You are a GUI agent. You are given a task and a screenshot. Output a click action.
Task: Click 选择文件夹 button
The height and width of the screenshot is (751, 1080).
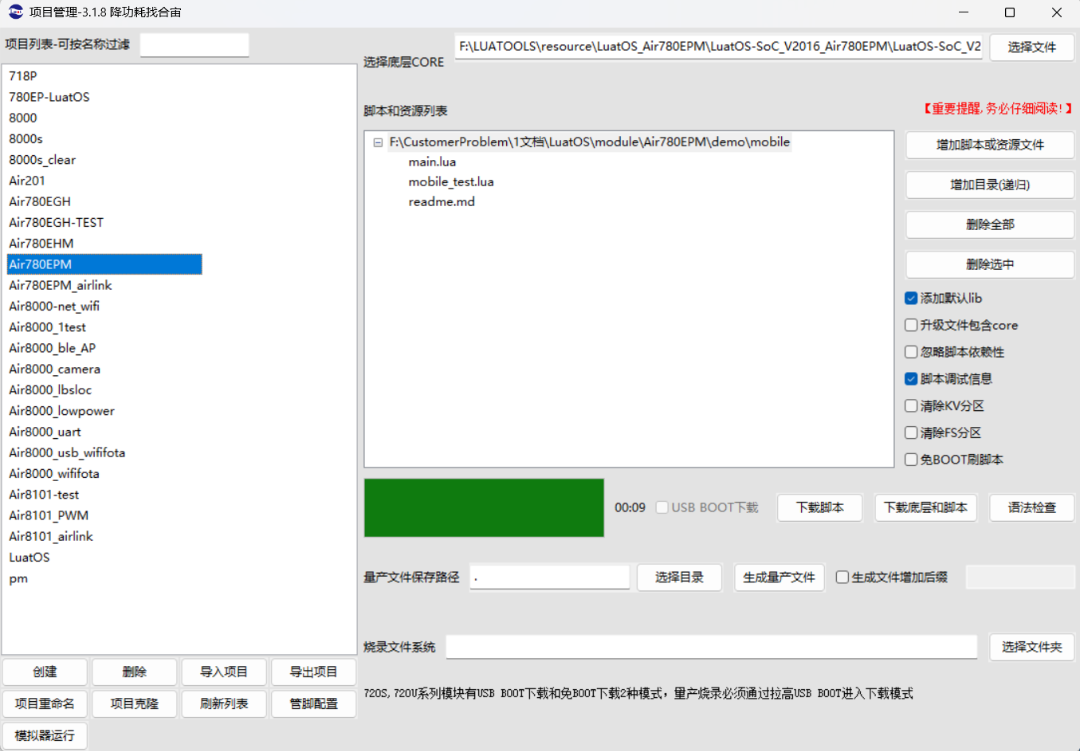[x=1031, y=647]
